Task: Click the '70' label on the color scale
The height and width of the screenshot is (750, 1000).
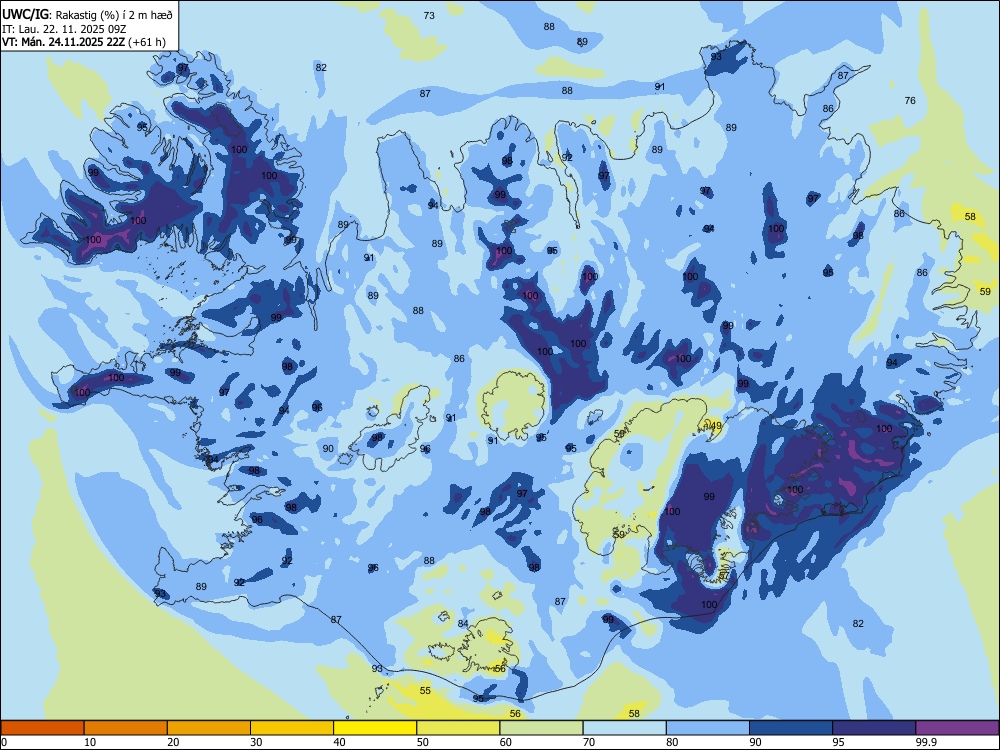Action: click(589, 742)
